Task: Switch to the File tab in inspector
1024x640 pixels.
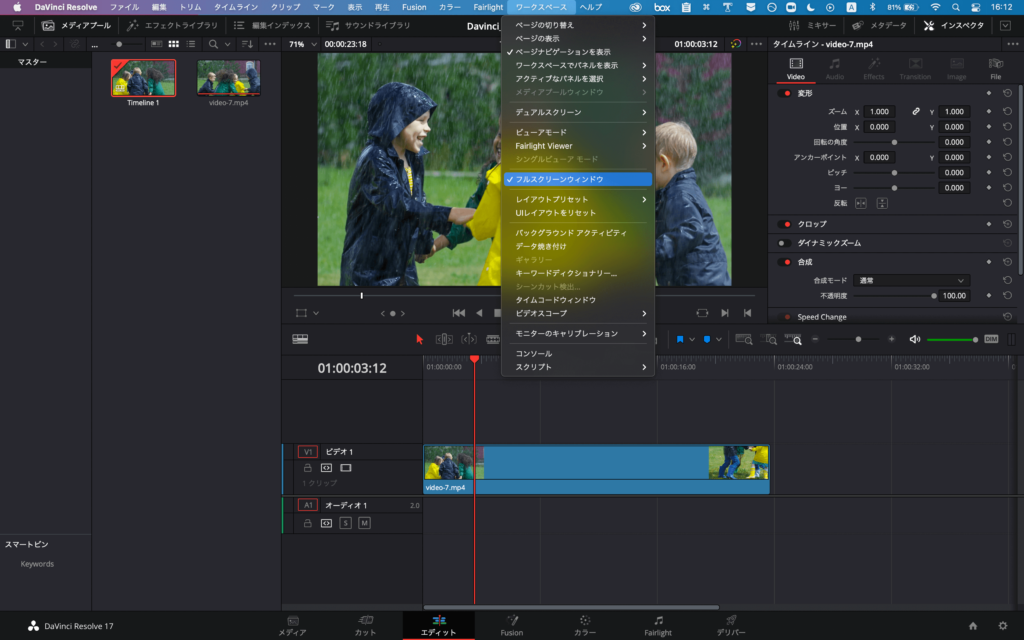Action: (x=995, y=68)
